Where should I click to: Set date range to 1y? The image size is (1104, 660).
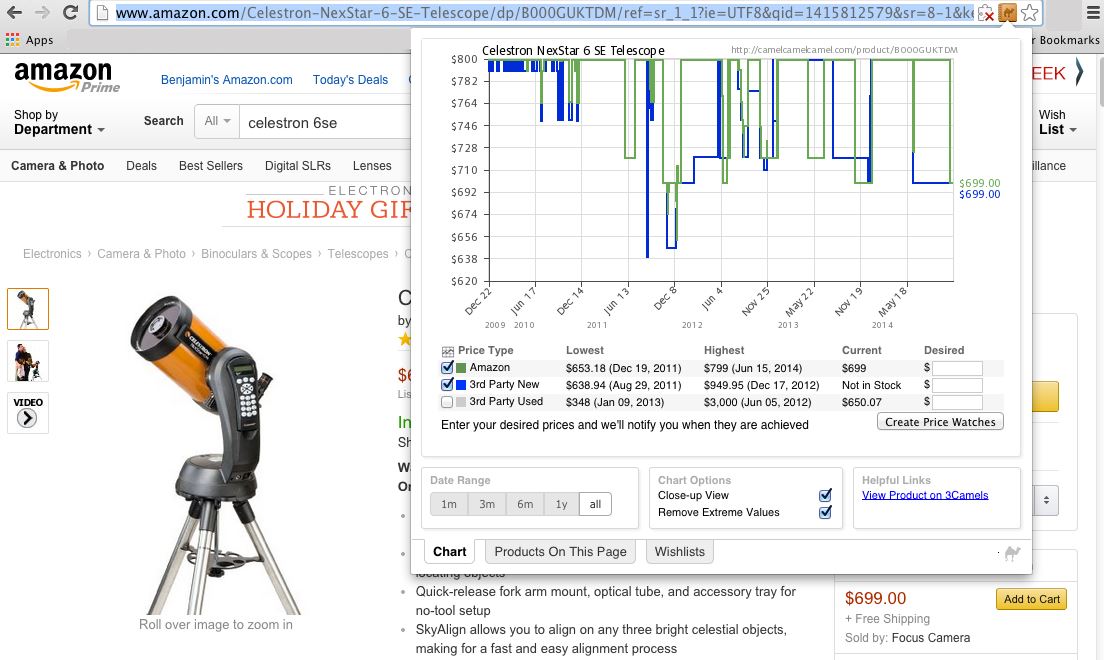pos(561,504)
